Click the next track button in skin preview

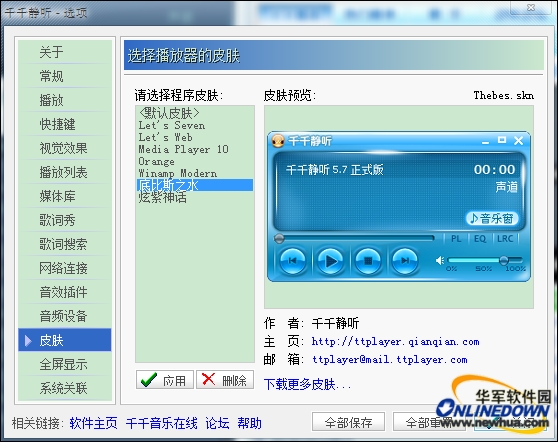pos(405,261)
